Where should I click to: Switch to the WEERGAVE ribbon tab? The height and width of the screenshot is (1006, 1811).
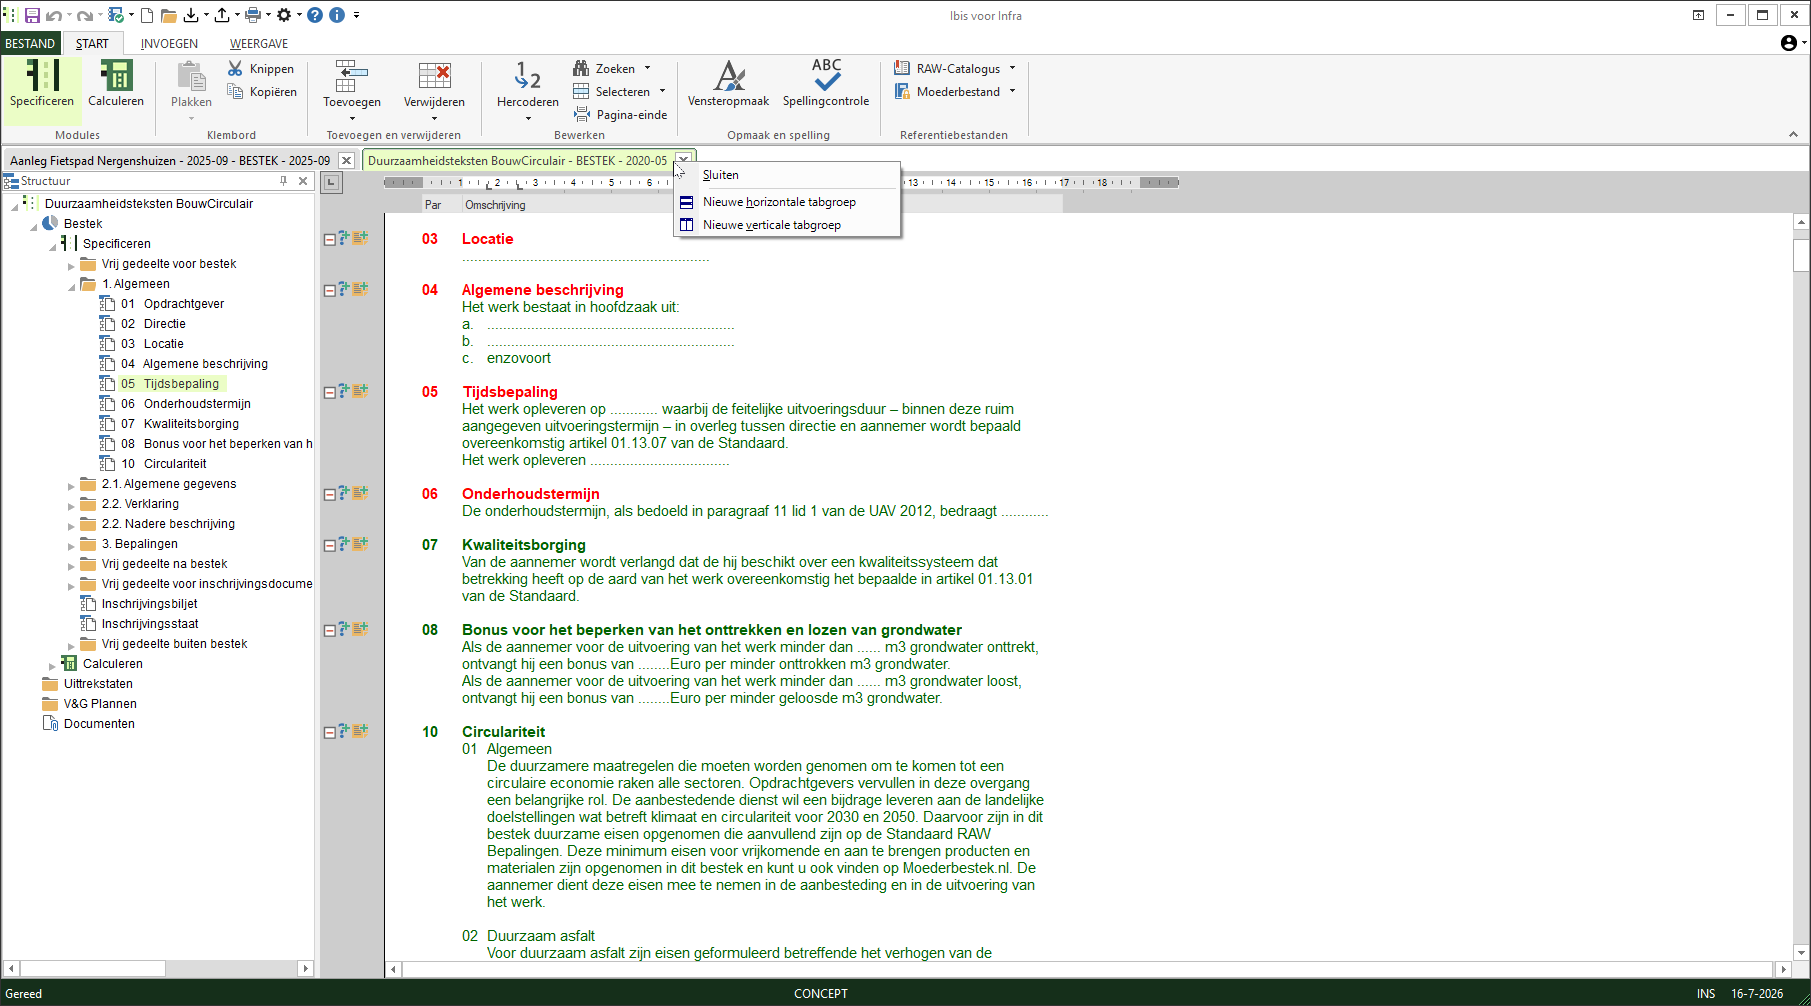[x=259, y=43]
